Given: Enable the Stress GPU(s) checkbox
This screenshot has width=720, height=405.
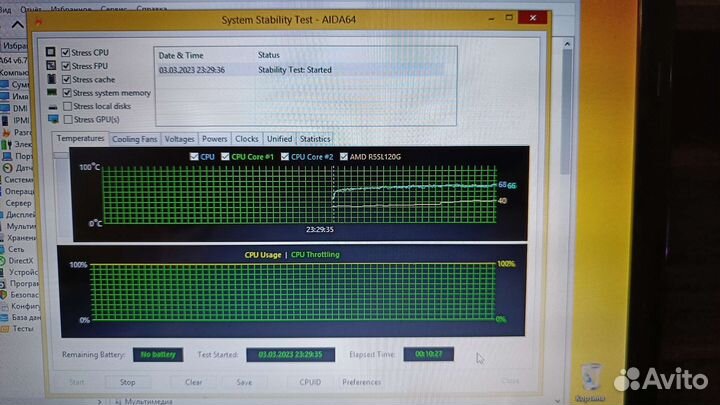Looking at the screenshot, I should click(68, 119).
